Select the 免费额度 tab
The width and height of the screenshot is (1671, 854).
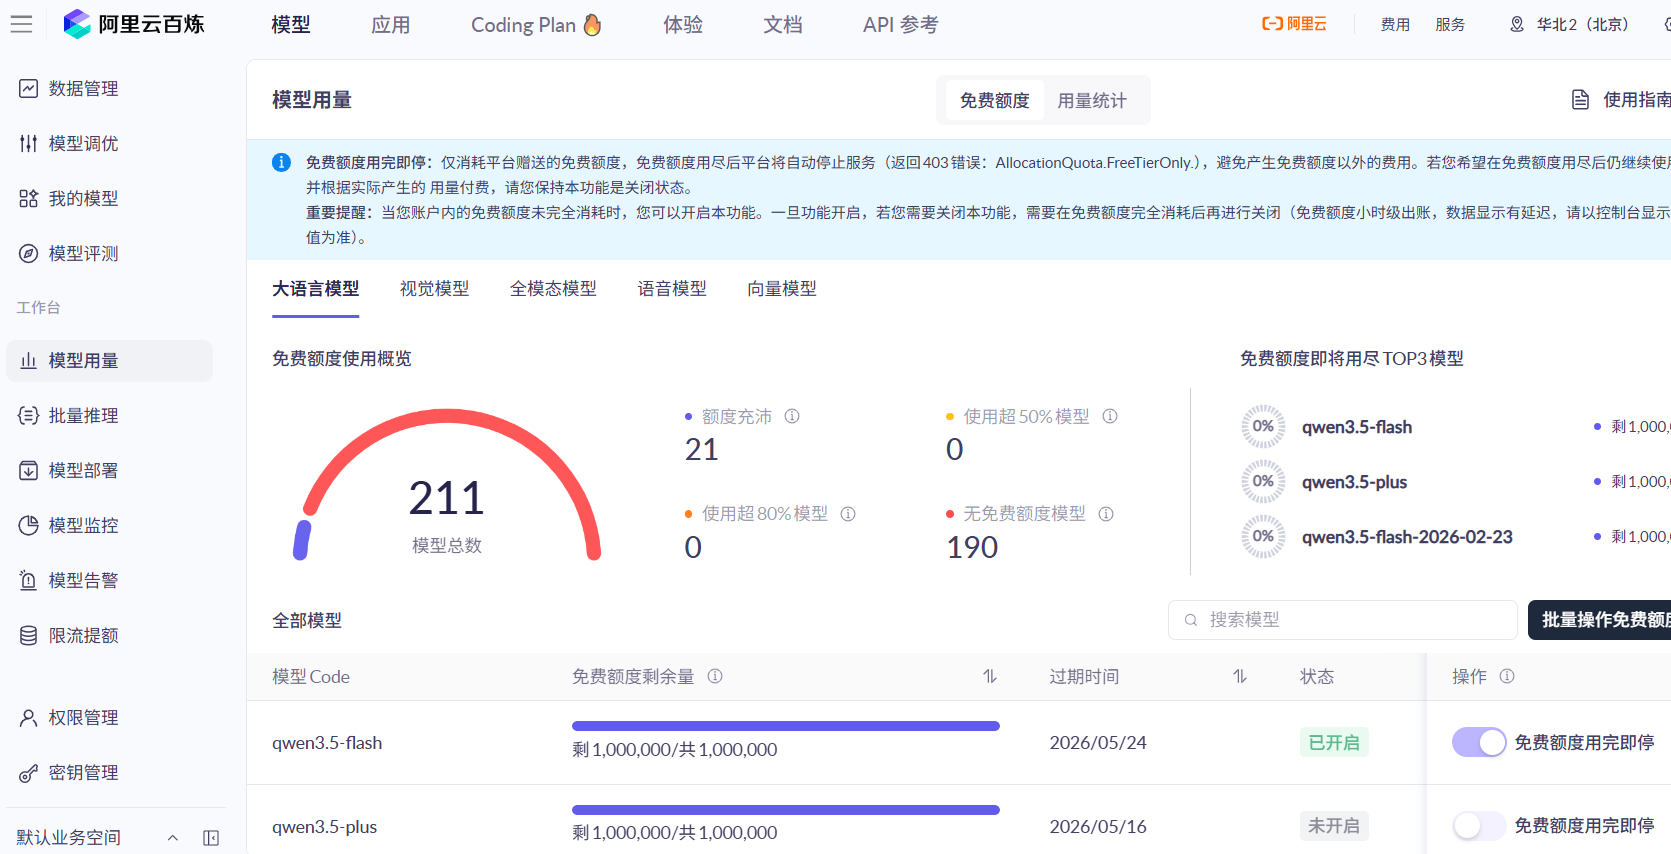[x=994, y=100]
